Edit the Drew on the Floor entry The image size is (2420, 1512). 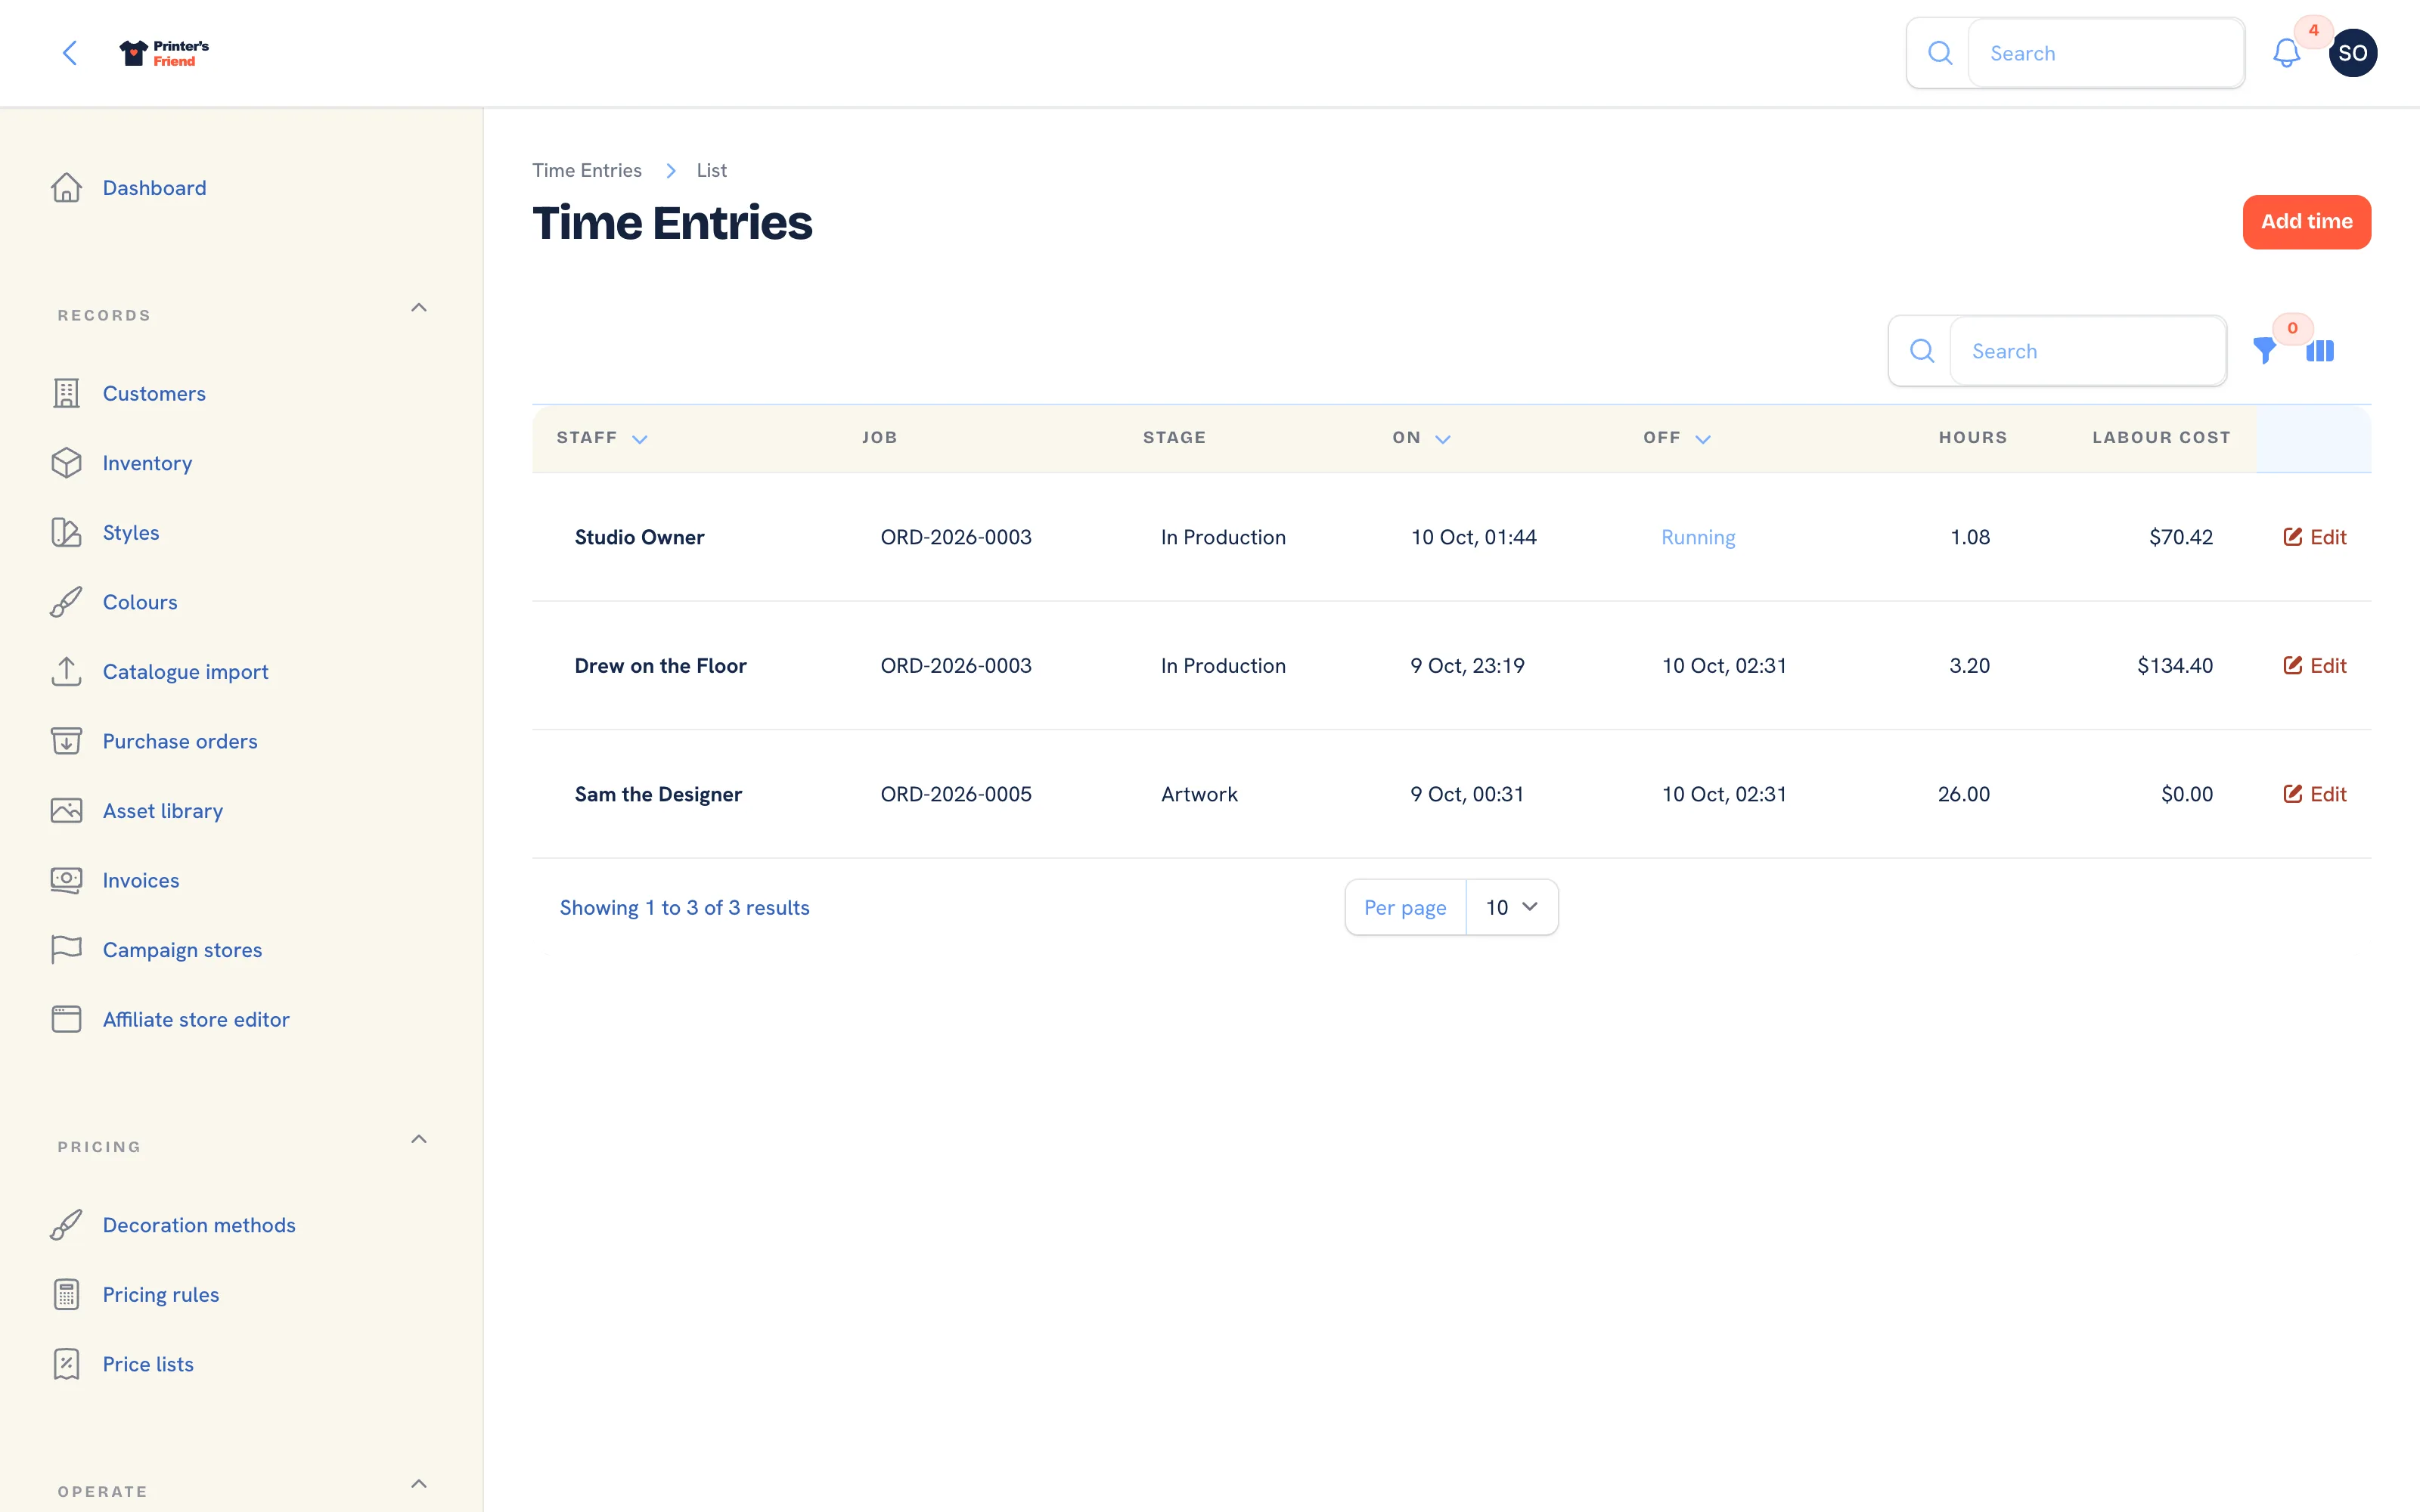[2314, 665]
